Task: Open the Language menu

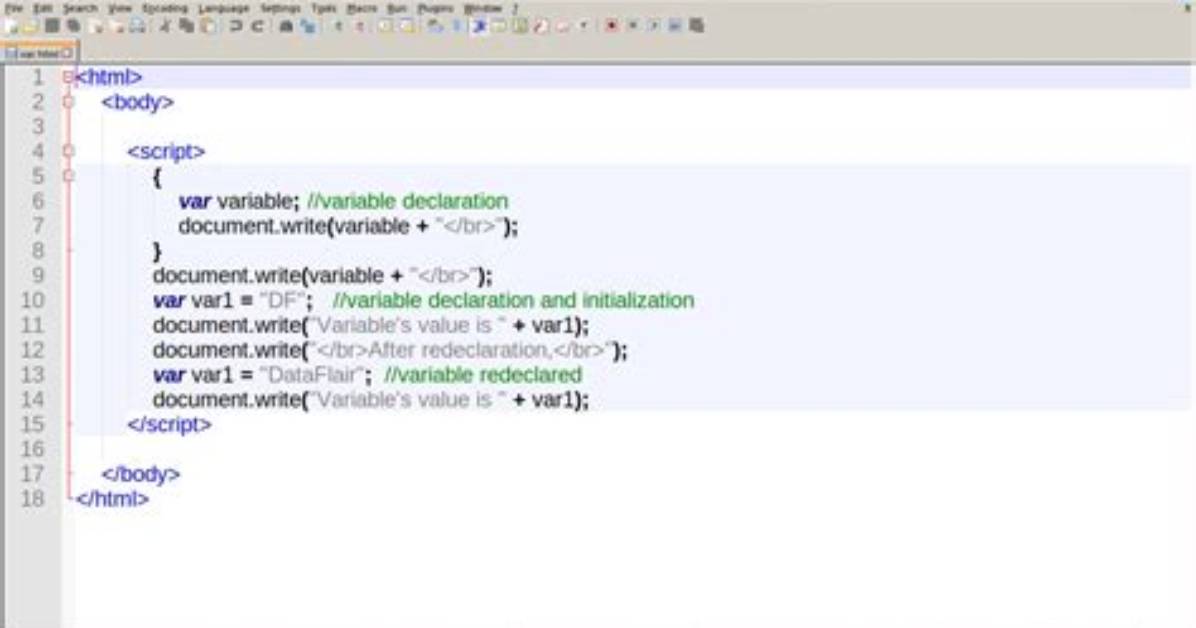Action: pos(223,8)
